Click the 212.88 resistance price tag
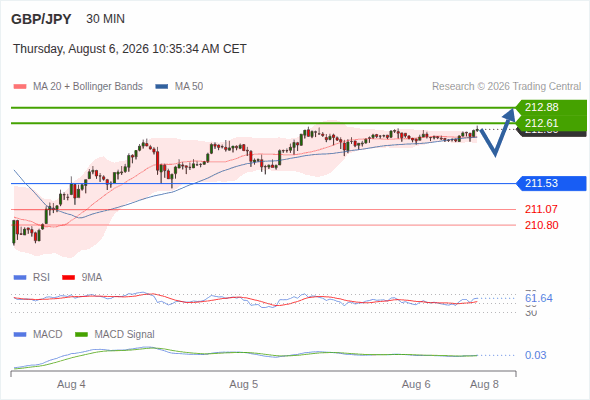The height and width of the screenshot is (400, 590). coord(551,107)
